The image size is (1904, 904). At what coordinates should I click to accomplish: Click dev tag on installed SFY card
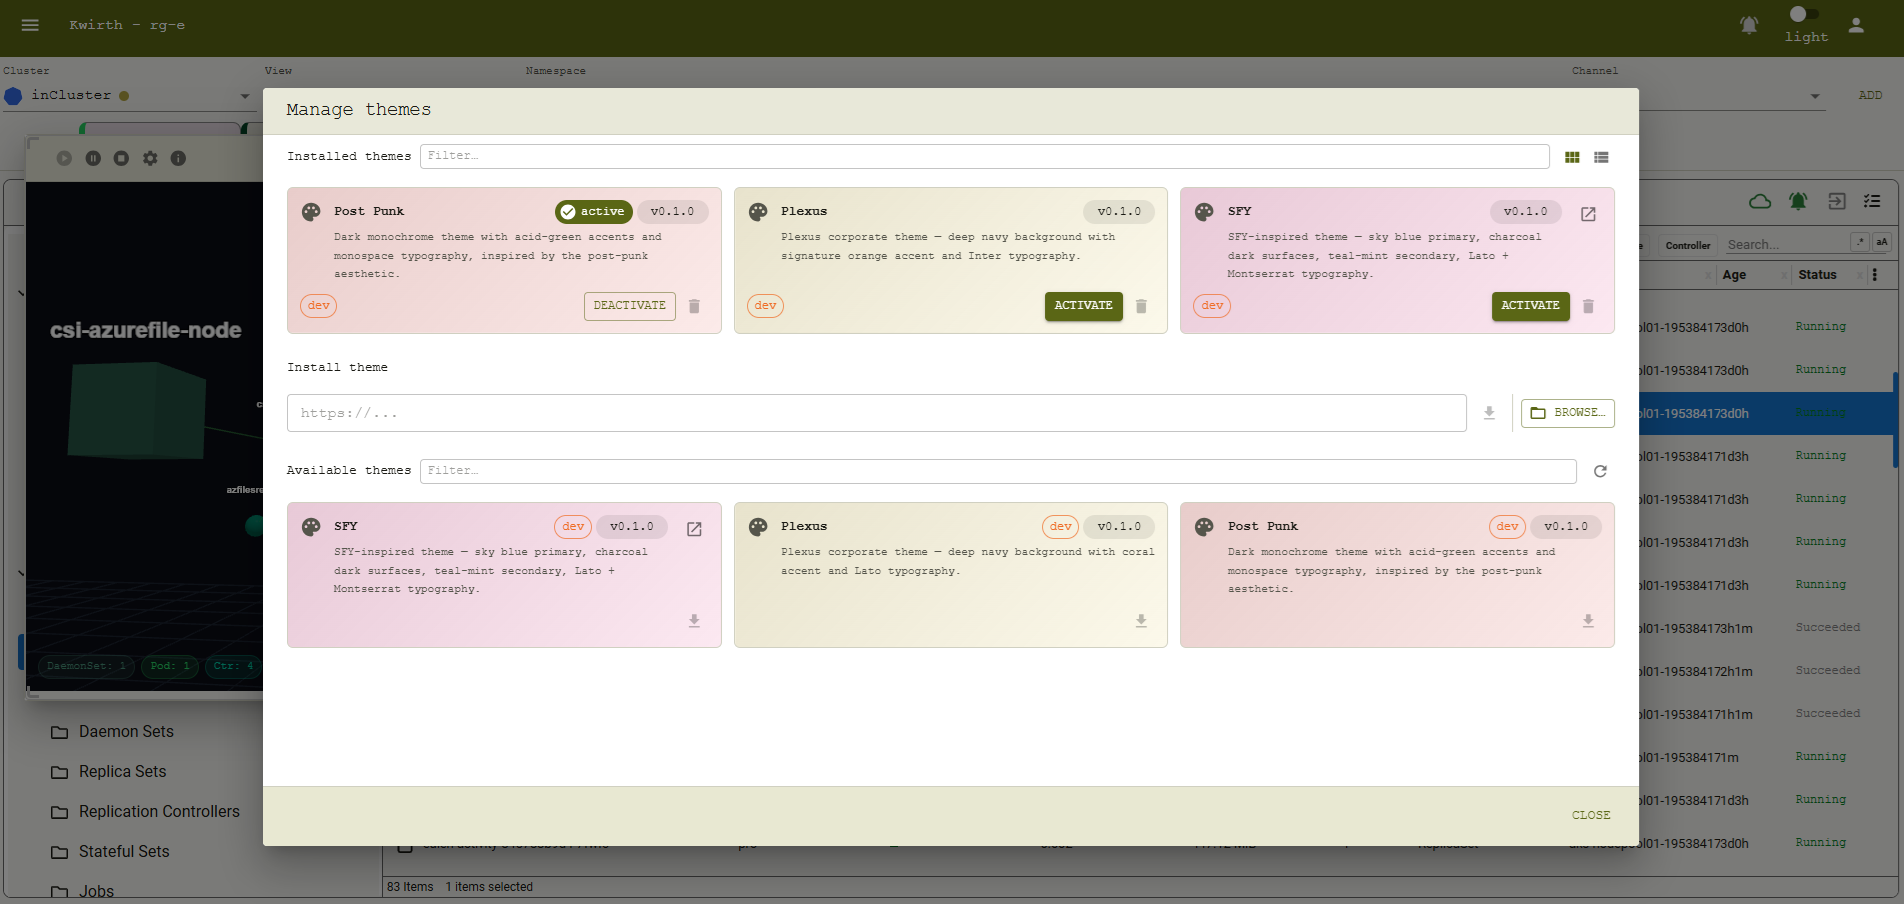[1212, 306]
